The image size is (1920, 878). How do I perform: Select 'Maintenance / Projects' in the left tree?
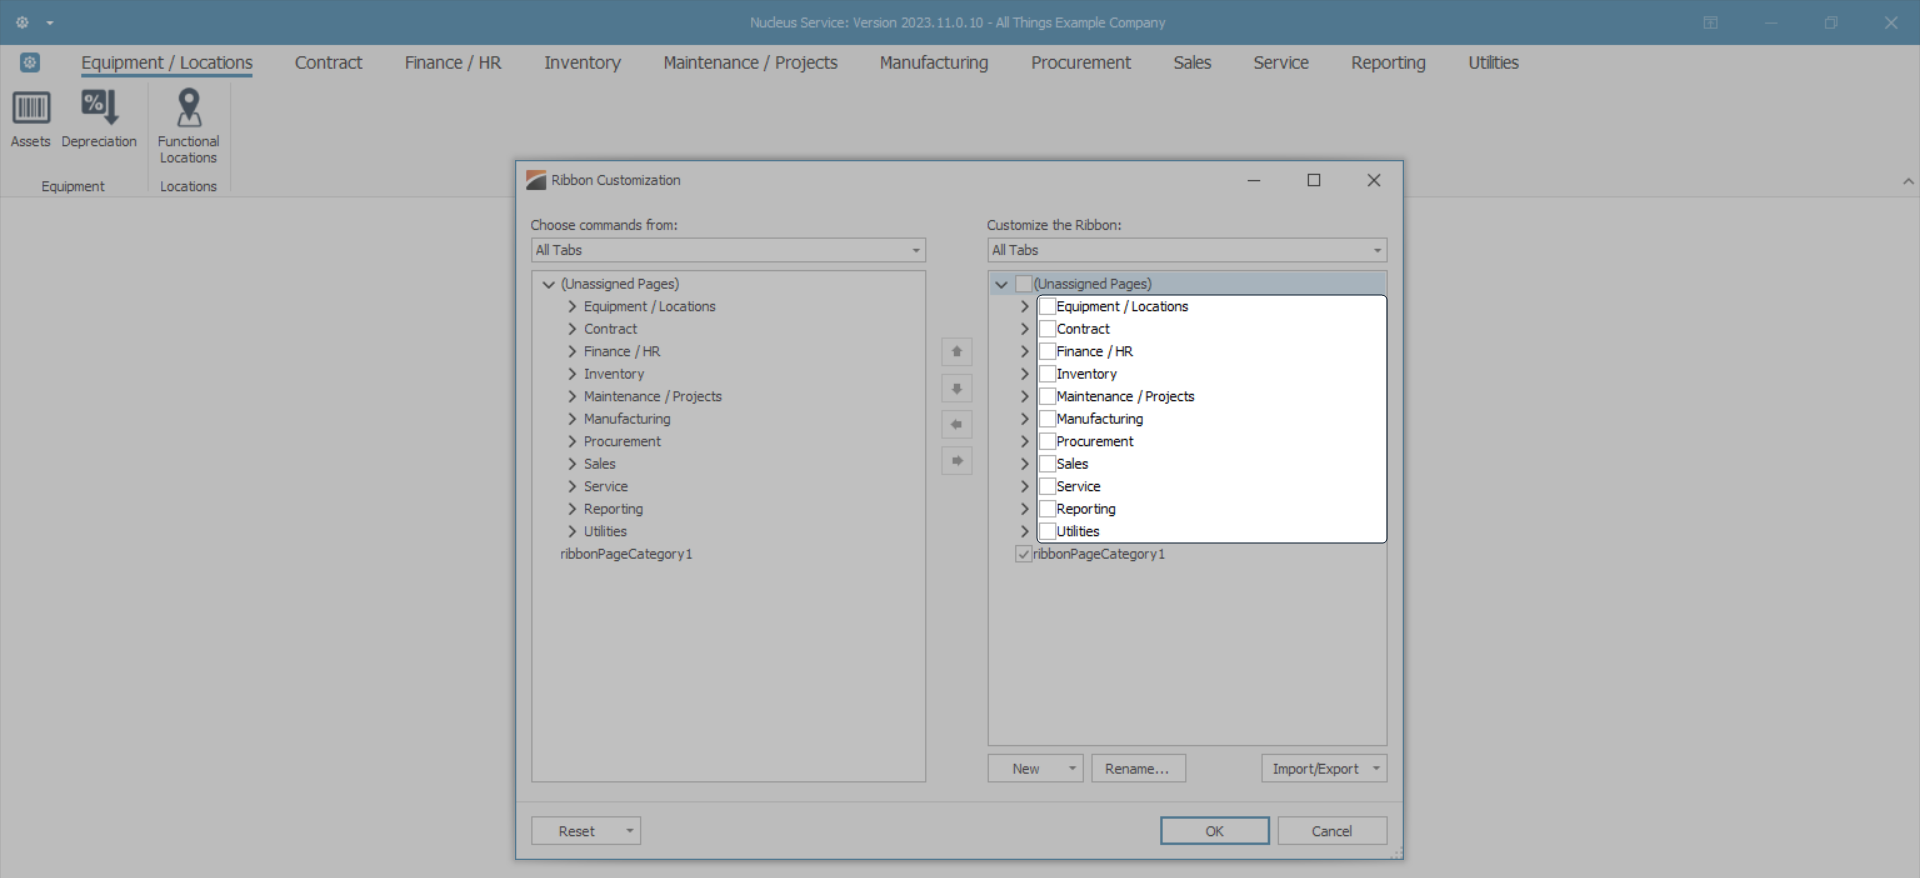(653, 396)
